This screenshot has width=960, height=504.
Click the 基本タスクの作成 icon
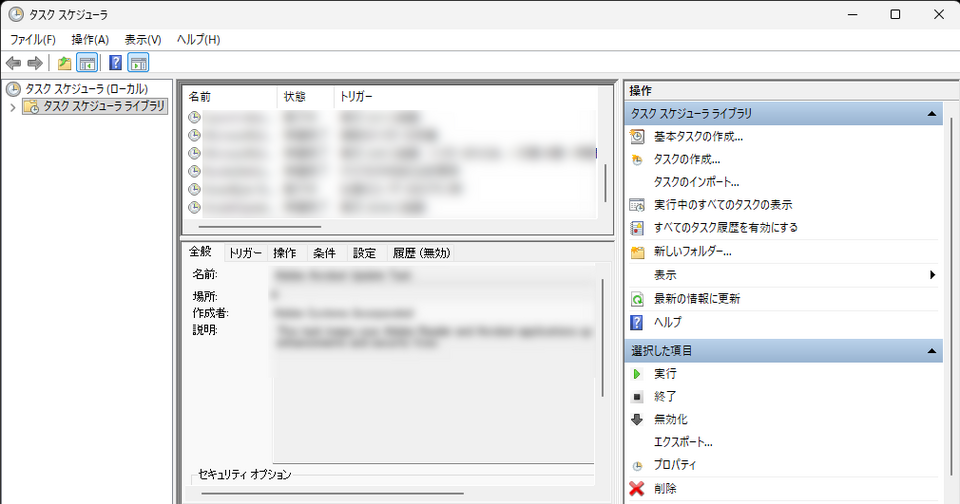(637, 137)
